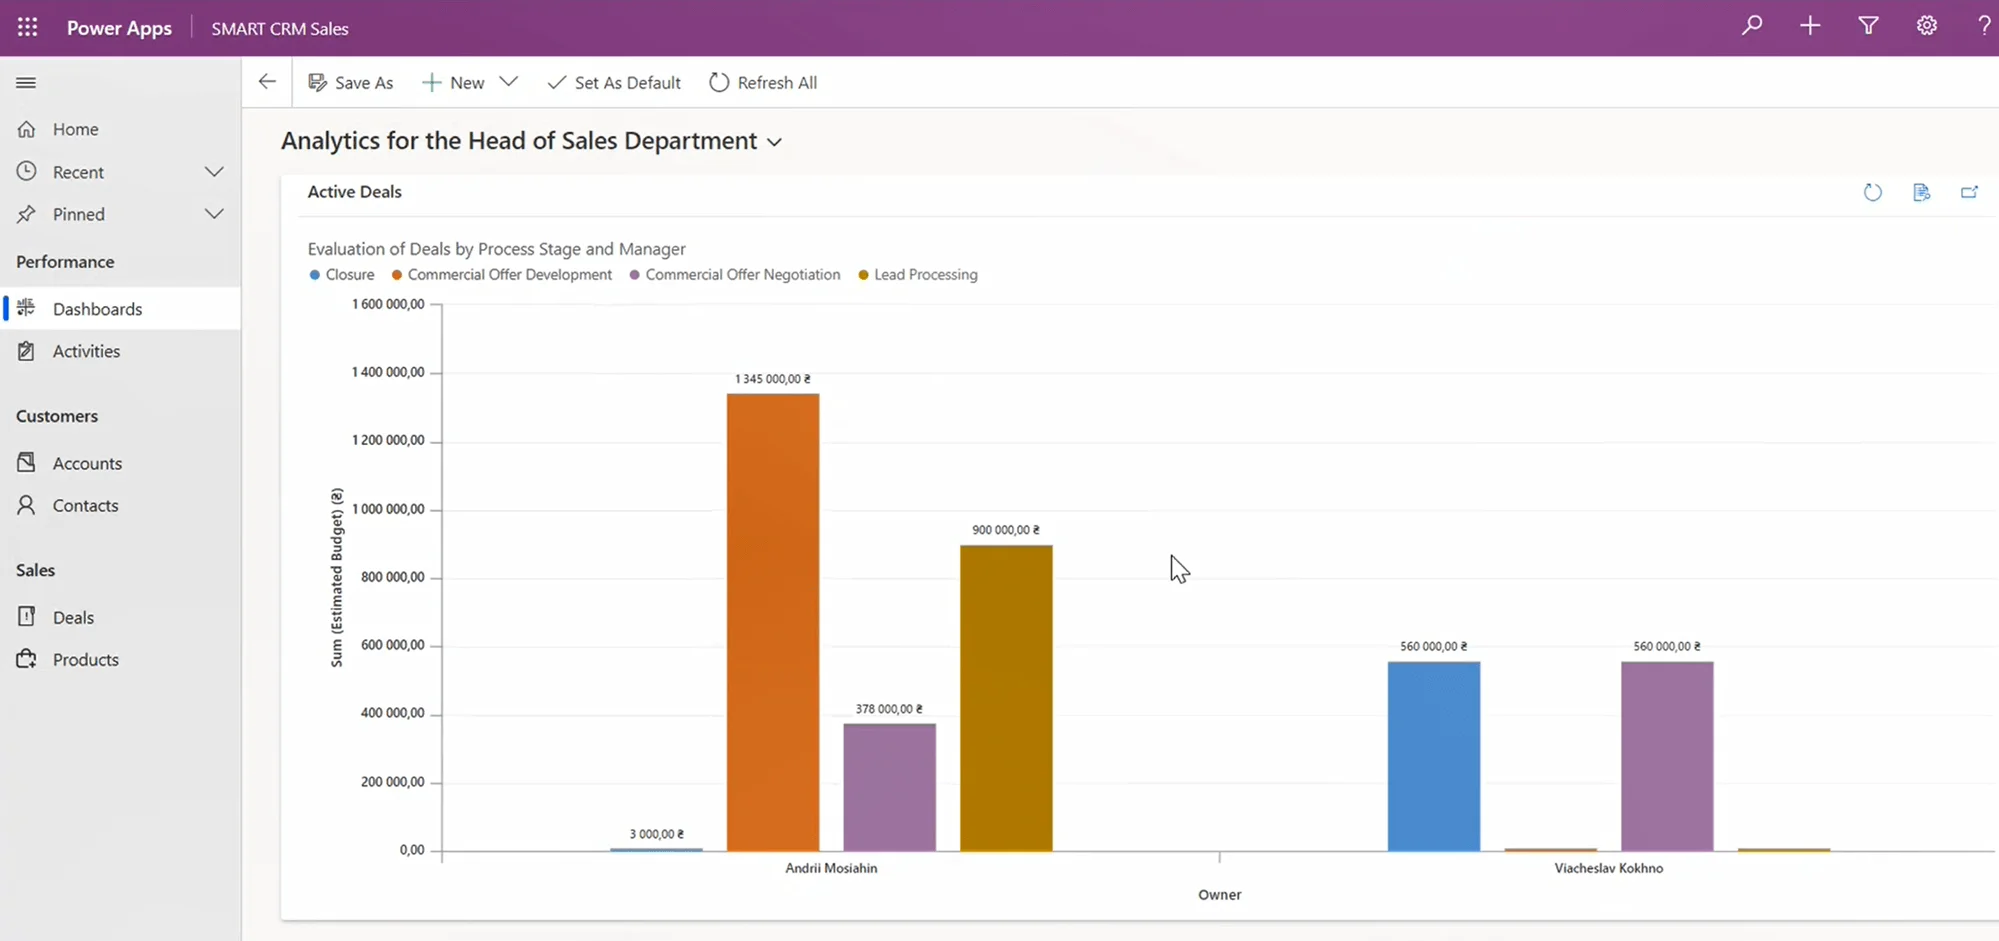The width and height of the screenshot is (1999, 941).
Task: Go back using the arrow button
Action: (267, 83)
